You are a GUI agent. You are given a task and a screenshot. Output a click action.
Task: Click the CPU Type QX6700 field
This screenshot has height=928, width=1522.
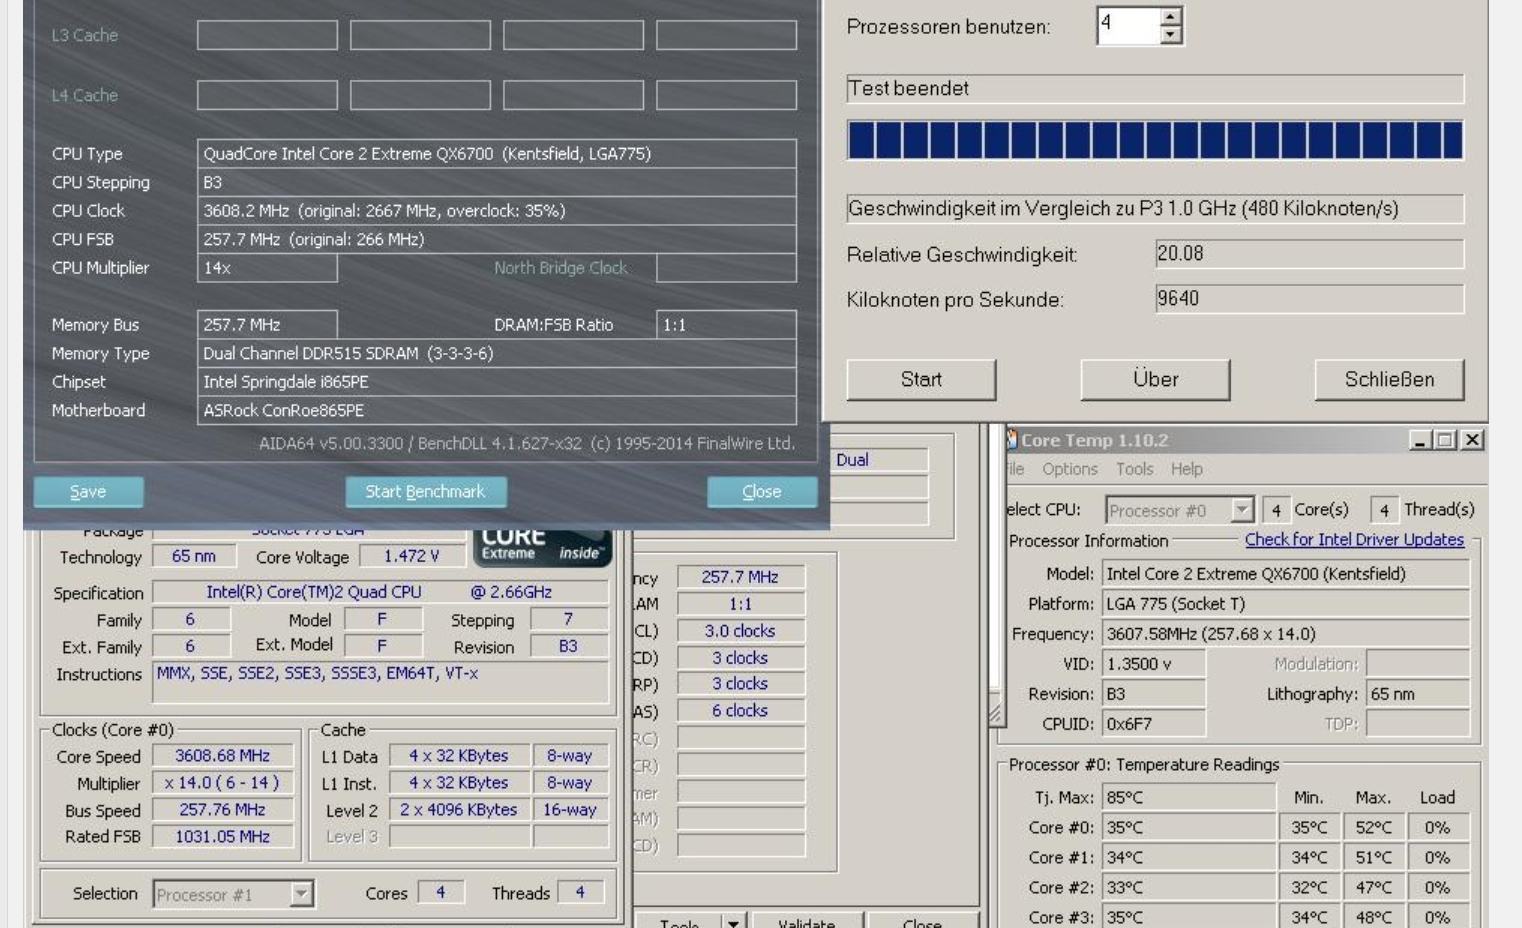click(x=497, y=154)
